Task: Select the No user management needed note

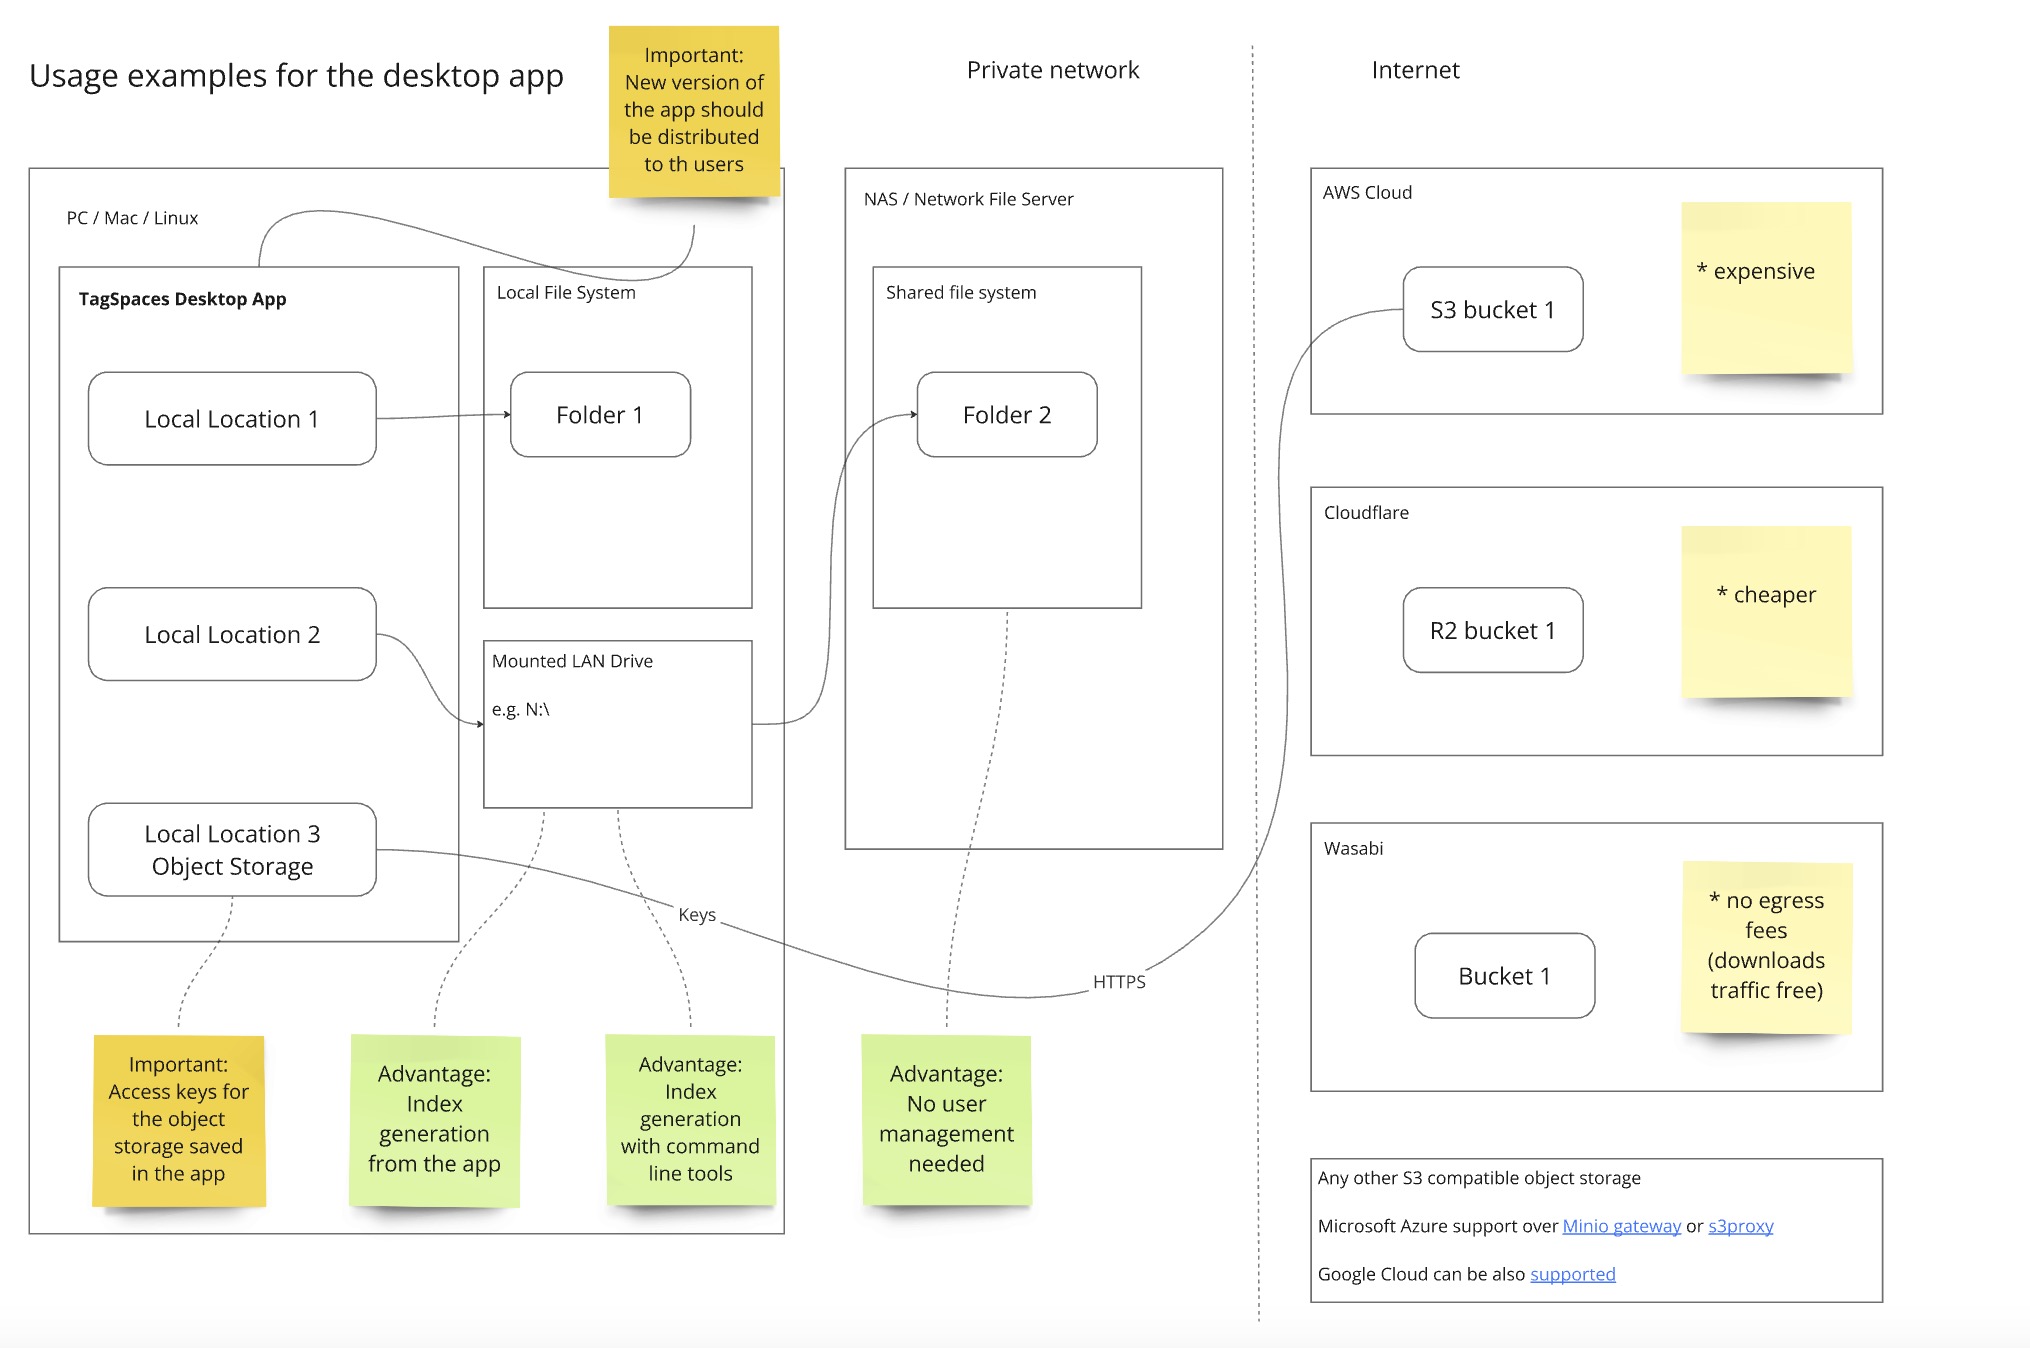Action: (x=946, y=1120)
